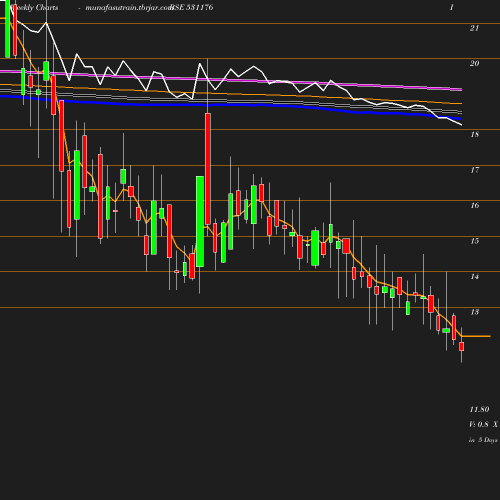Click the price axis label 17
Viewport: 500px width, 500px height.
[474, 170]
